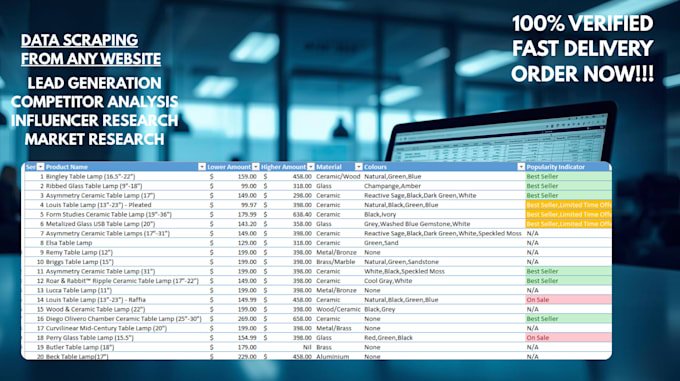Open the Material column filter dropdown
Image resolution: width=680 pixels, height=381 pixels.
[358, 167]
